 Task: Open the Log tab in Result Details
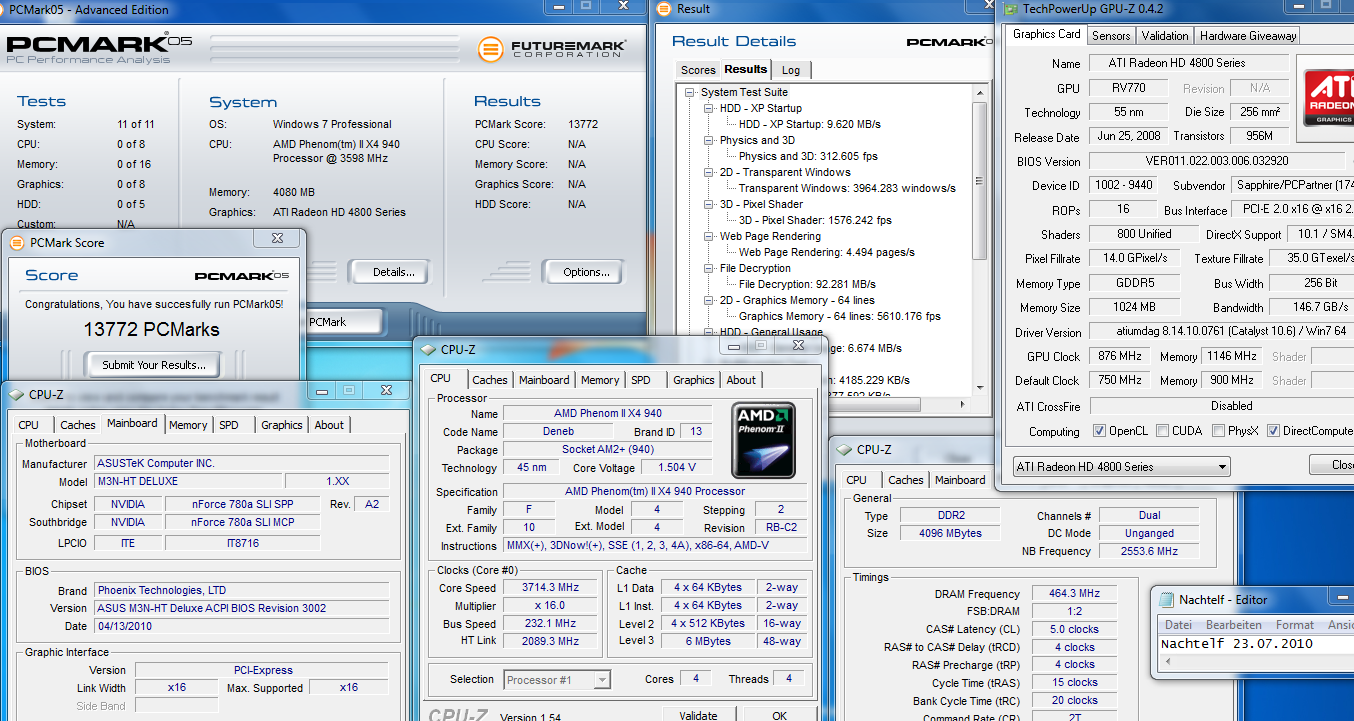(x=791, y=70)
